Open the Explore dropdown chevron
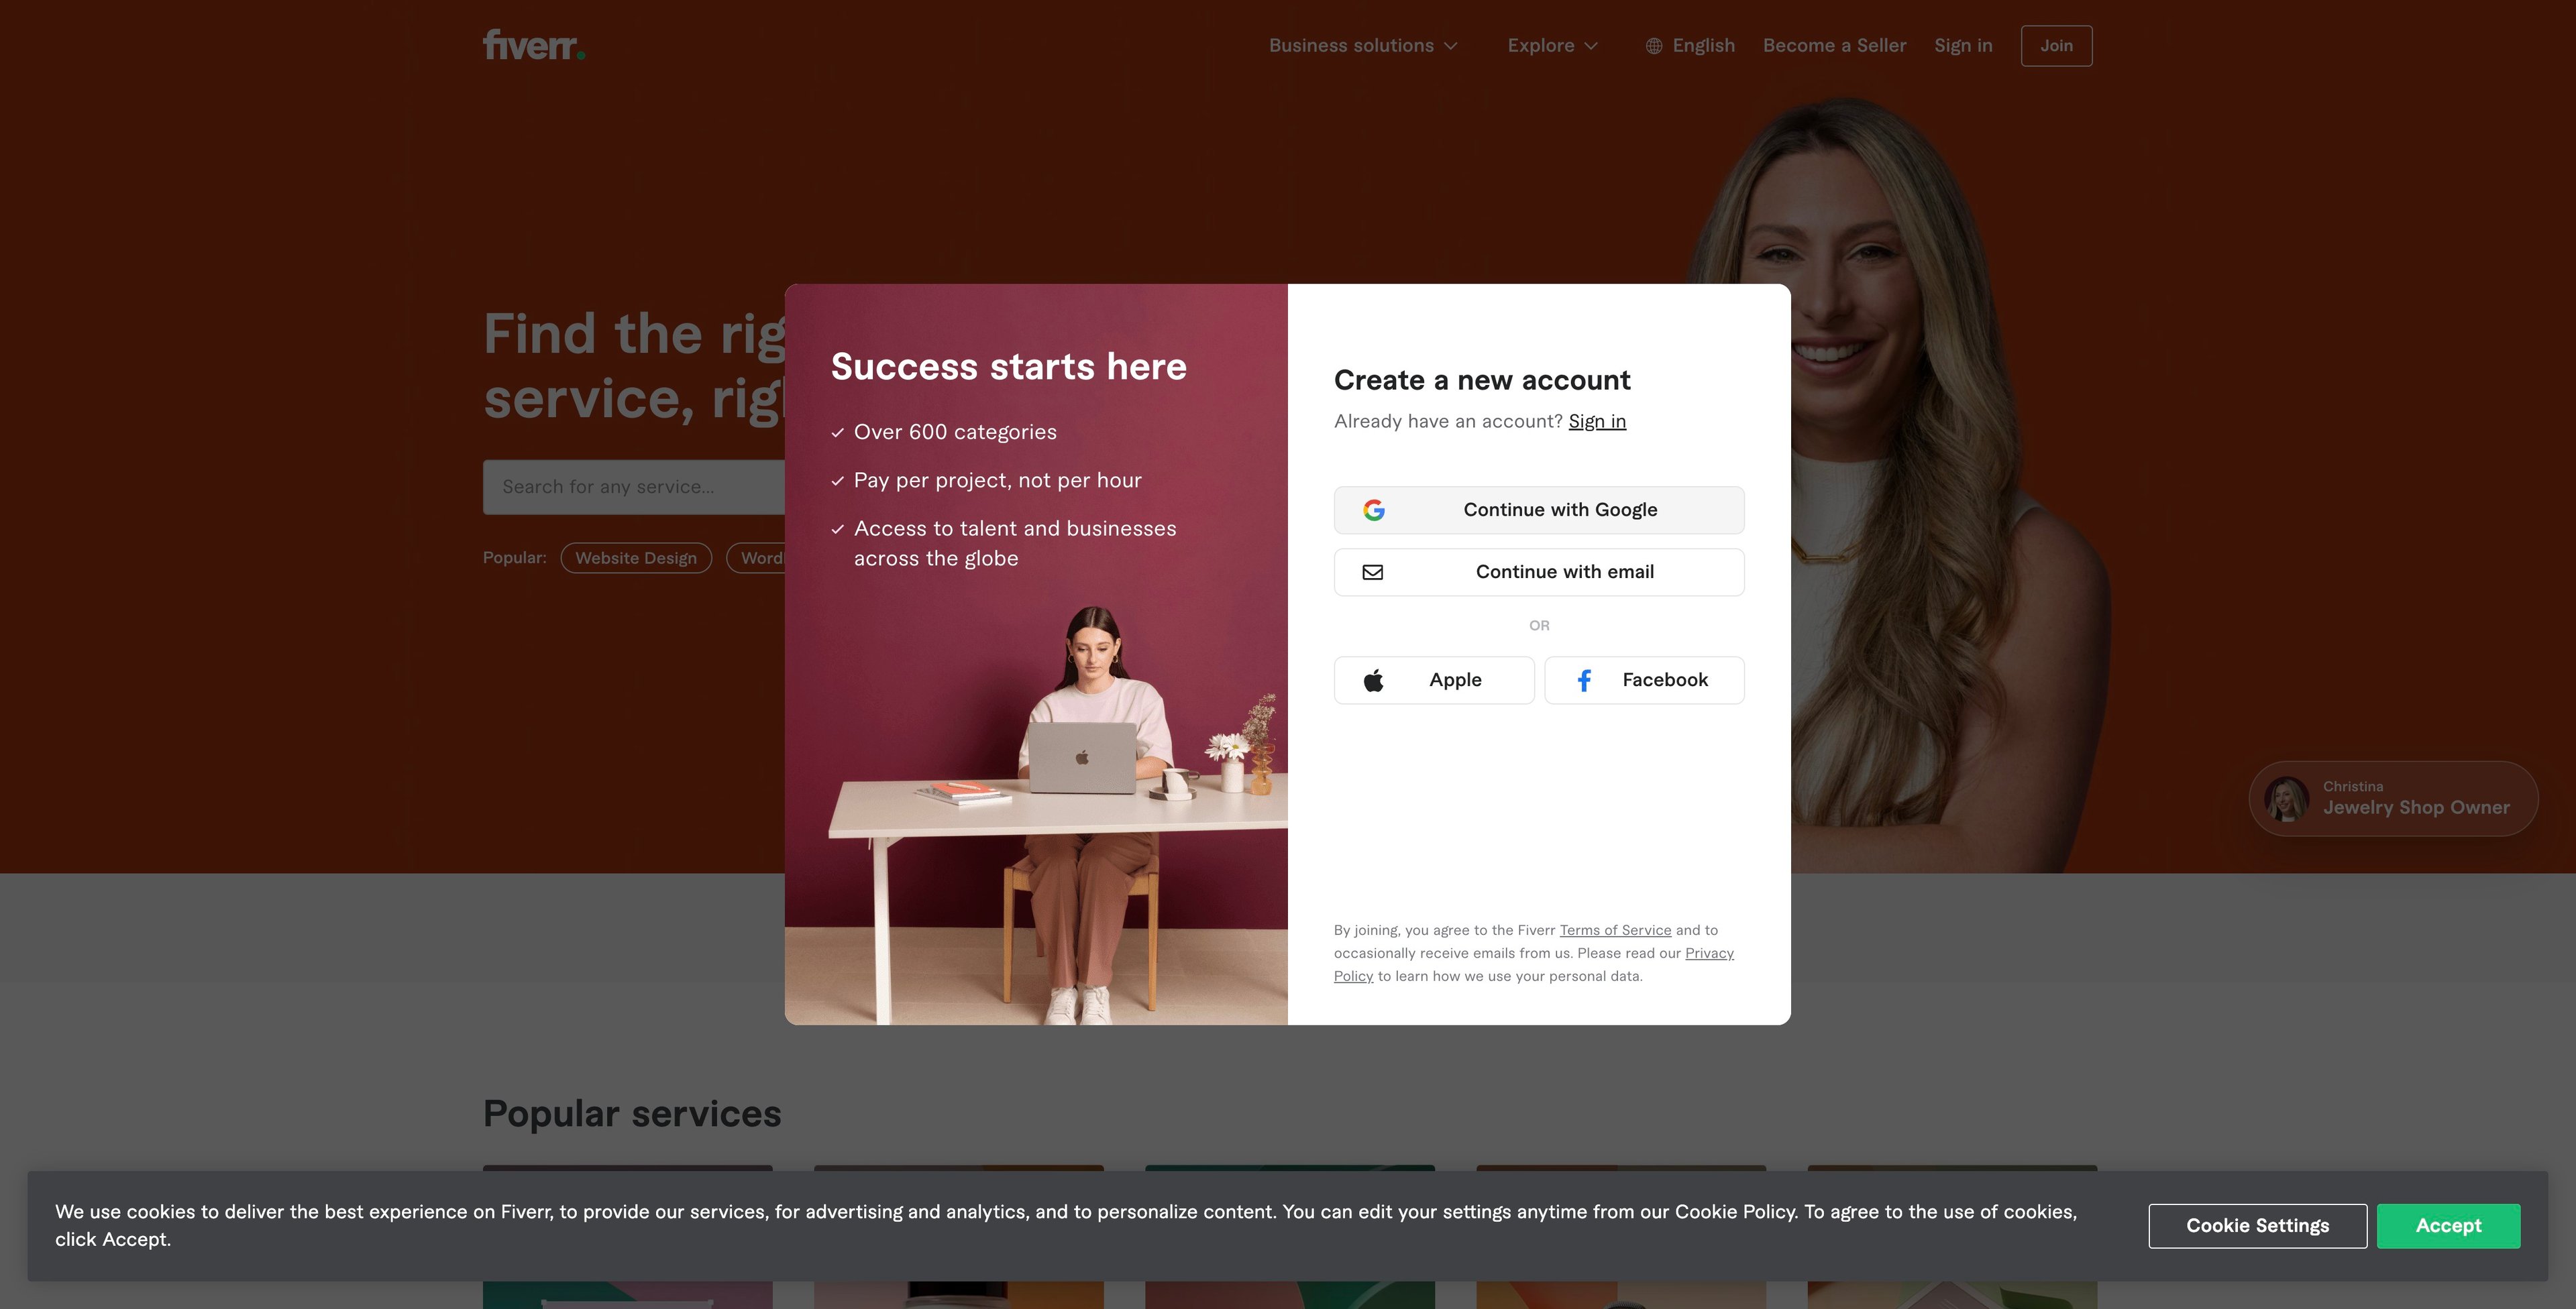 point(1591,46)
